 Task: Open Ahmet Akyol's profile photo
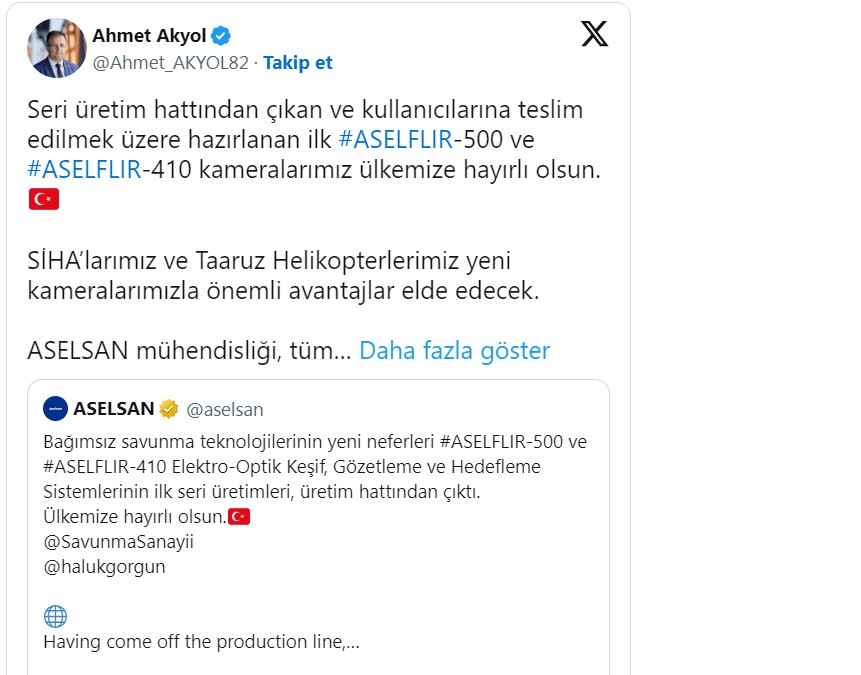point(58,48)
